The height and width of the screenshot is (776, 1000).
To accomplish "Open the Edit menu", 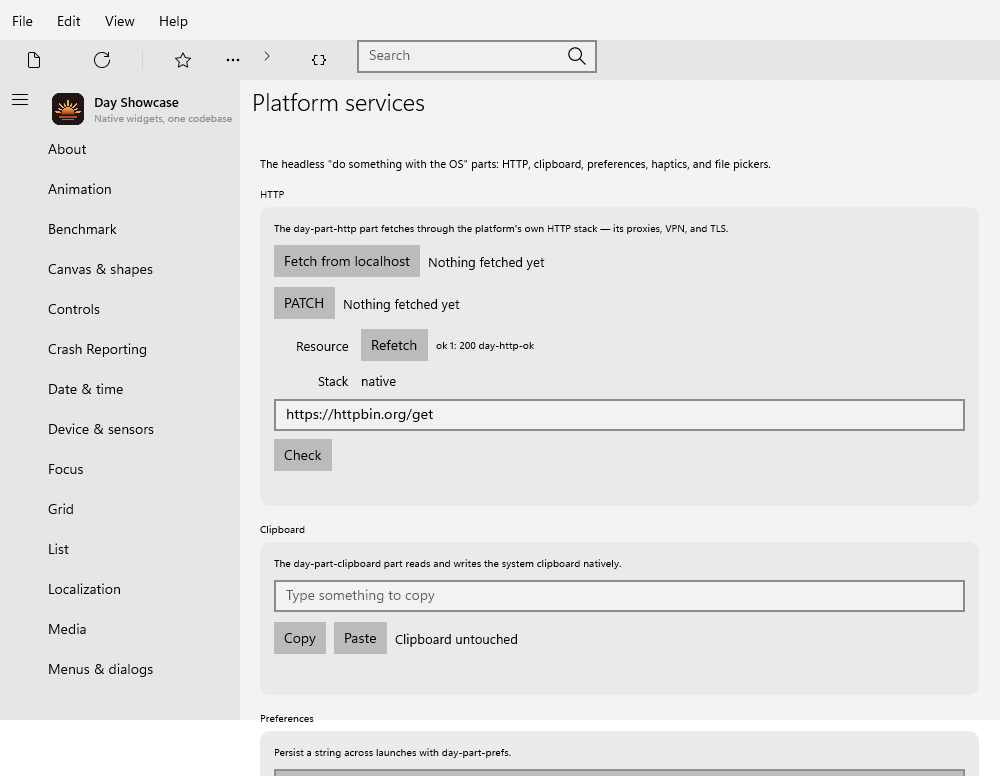I will (68, 21).
